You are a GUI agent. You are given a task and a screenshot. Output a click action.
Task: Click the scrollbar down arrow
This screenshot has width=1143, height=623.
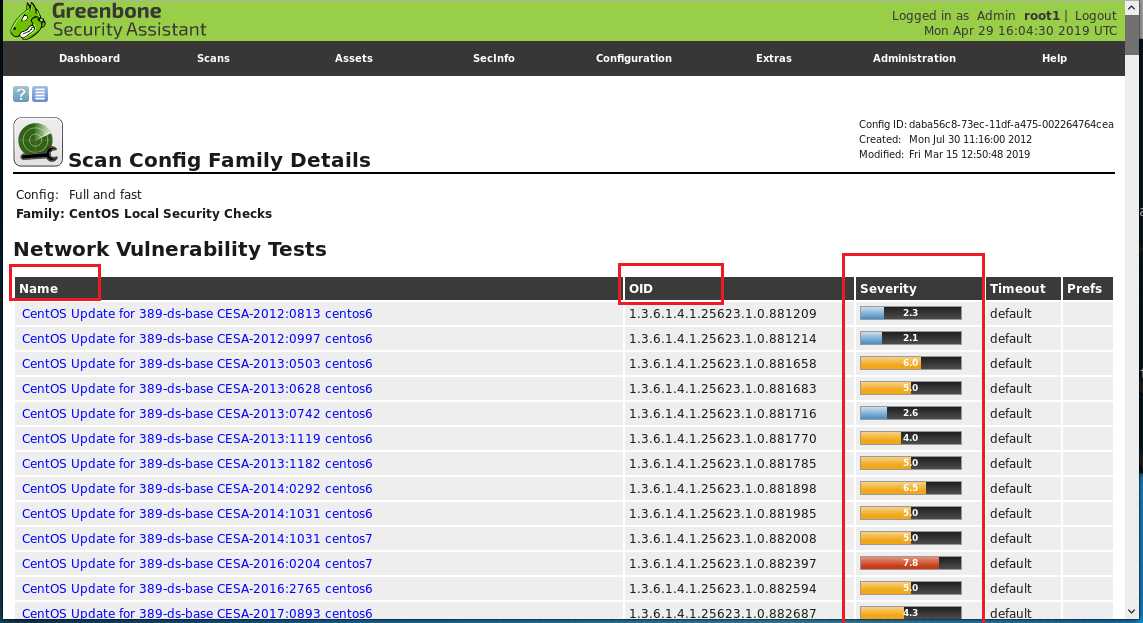tap(1132, 612)
